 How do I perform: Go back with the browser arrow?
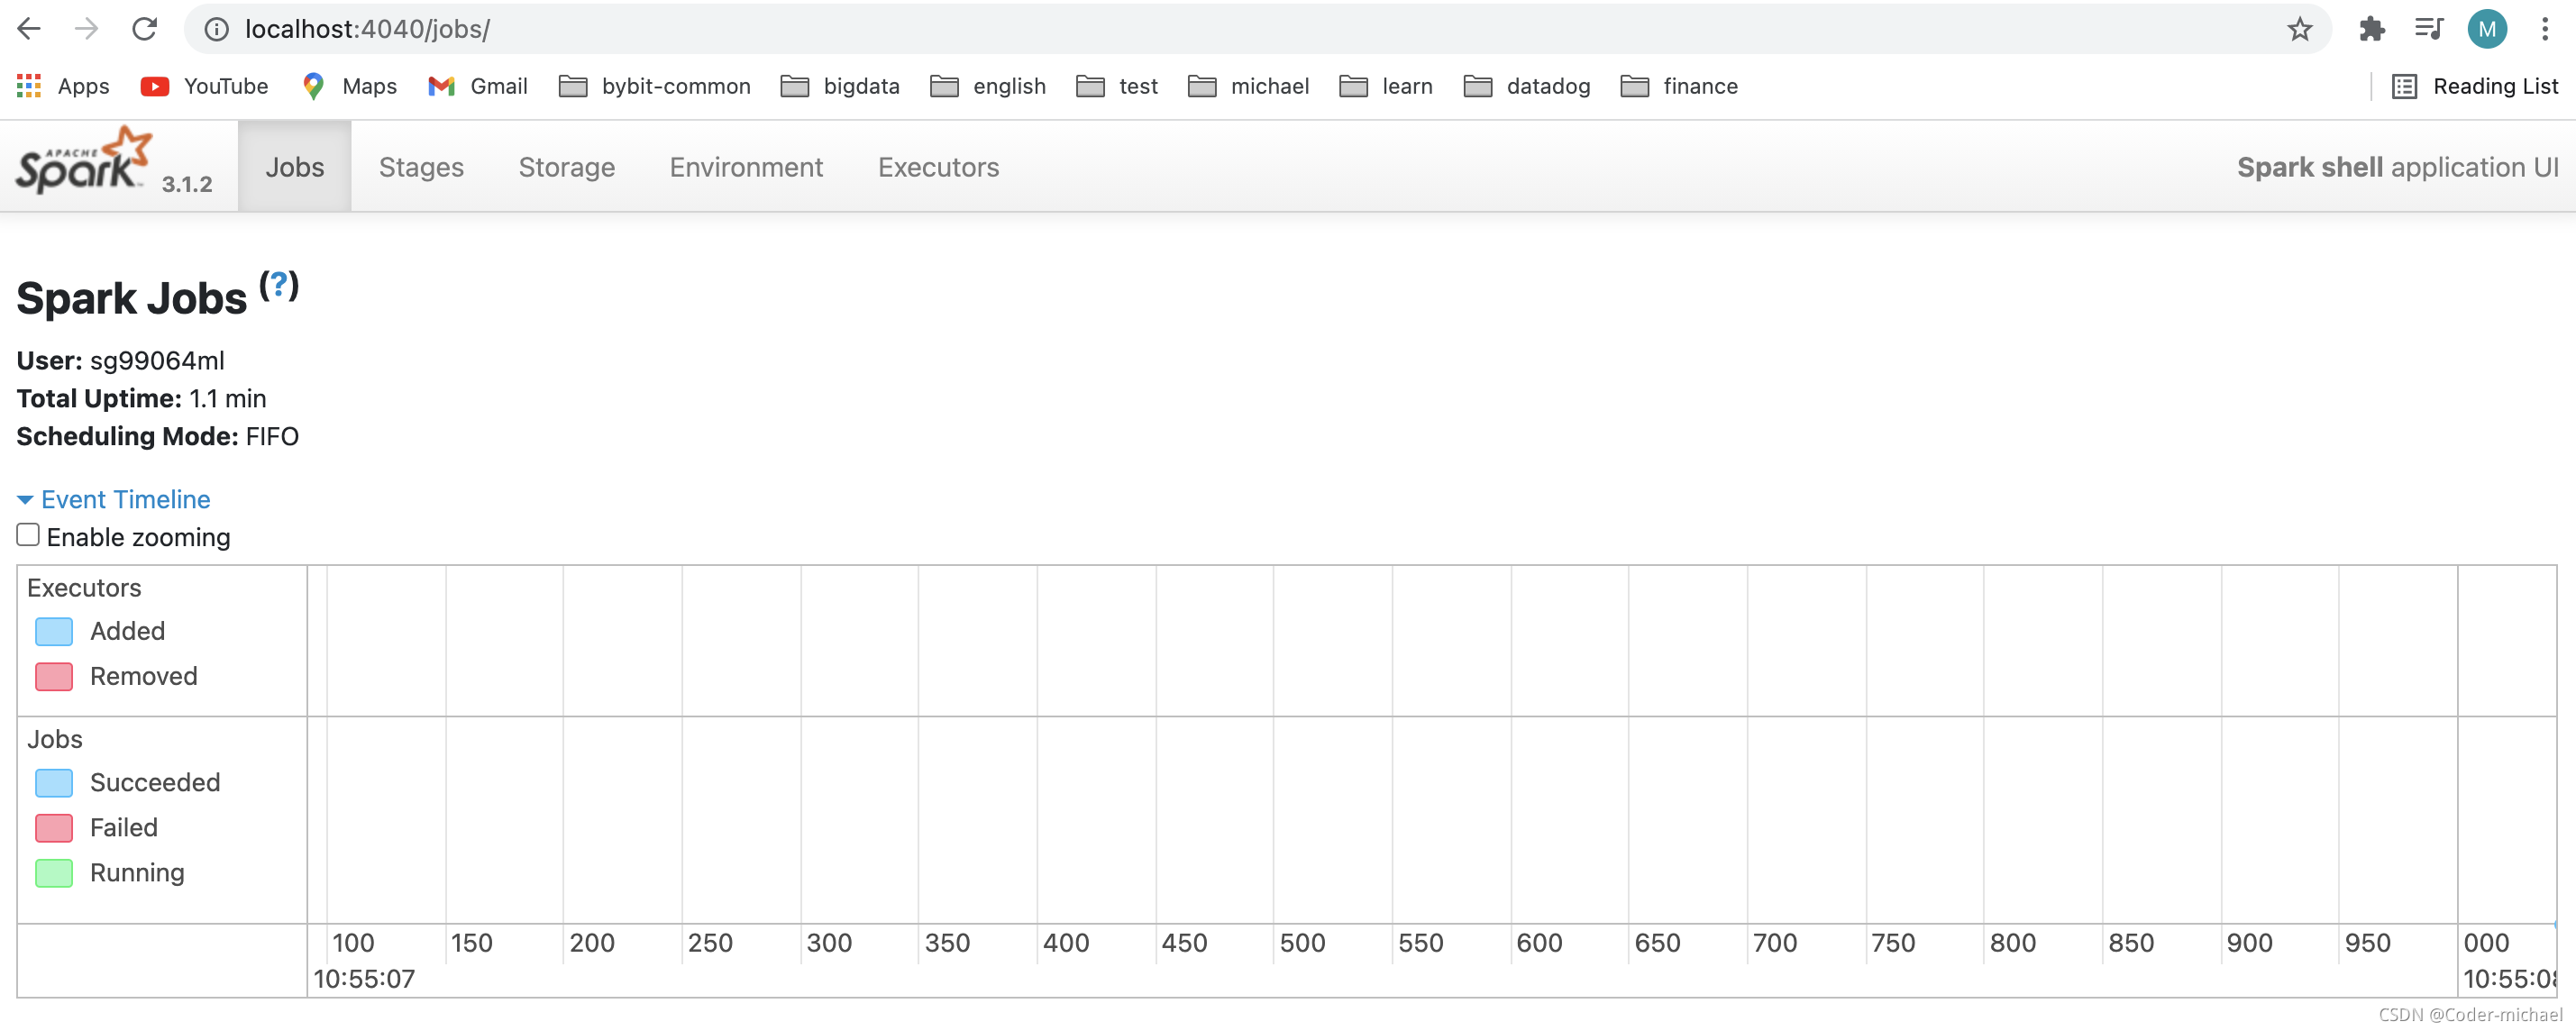click(x=29, y=29)
